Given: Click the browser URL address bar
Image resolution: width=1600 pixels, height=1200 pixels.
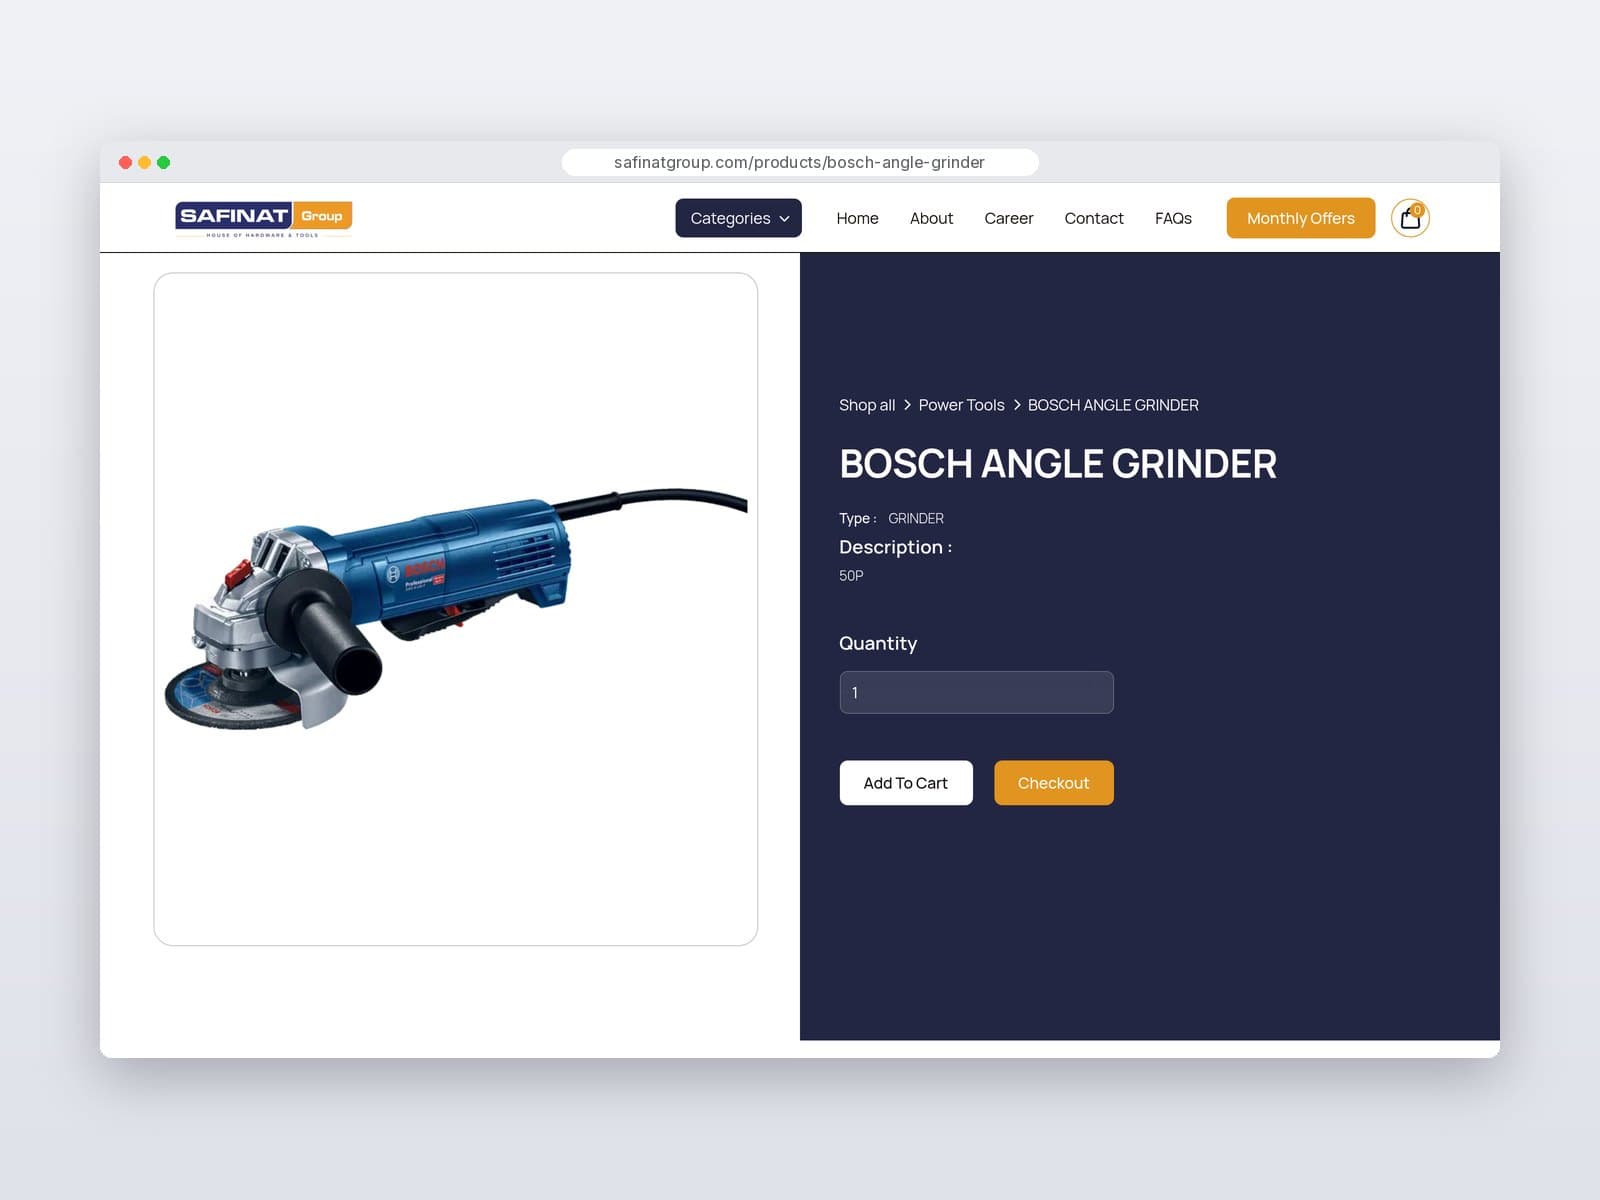Looking at the screenshot, I should coord(800,162).
